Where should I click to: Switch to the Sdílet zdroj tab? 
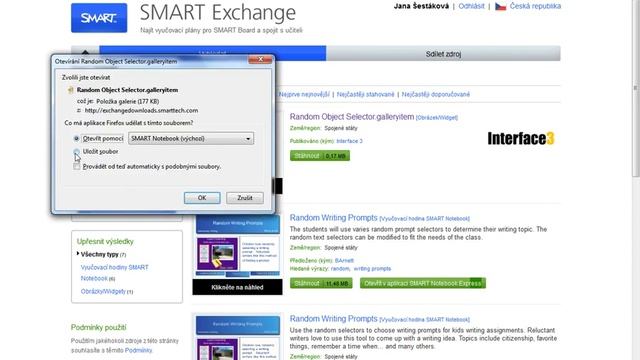[443, 54]
